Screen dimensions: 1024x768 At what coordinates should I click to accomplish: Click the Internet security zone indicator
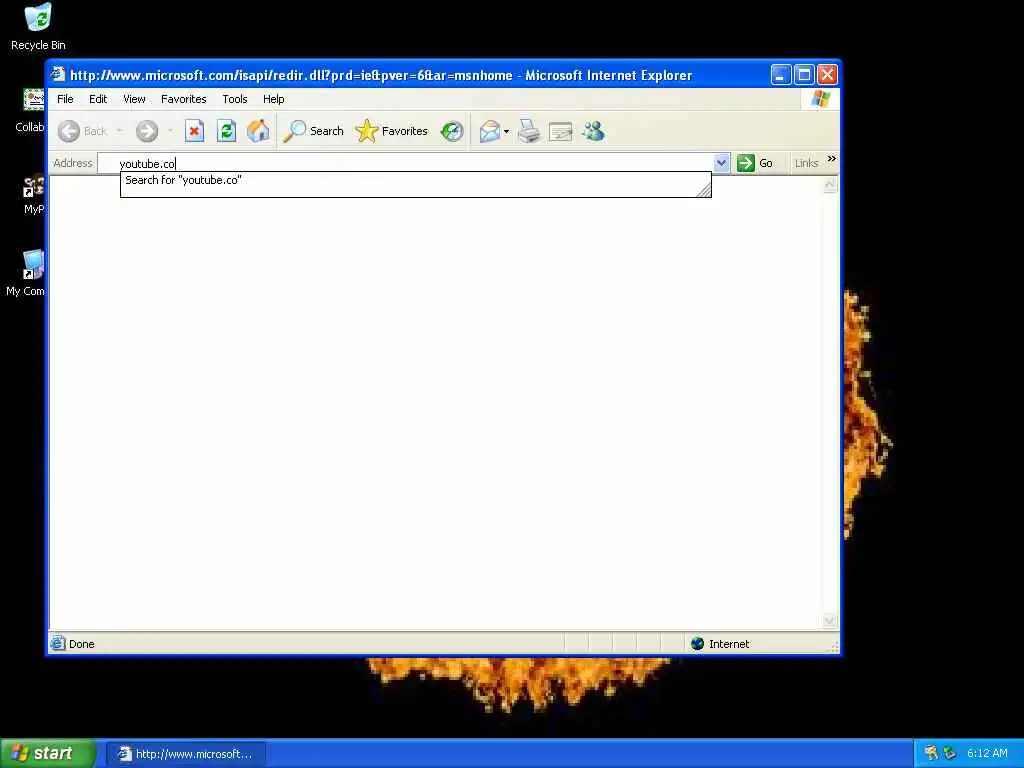[x=720, y=644]
